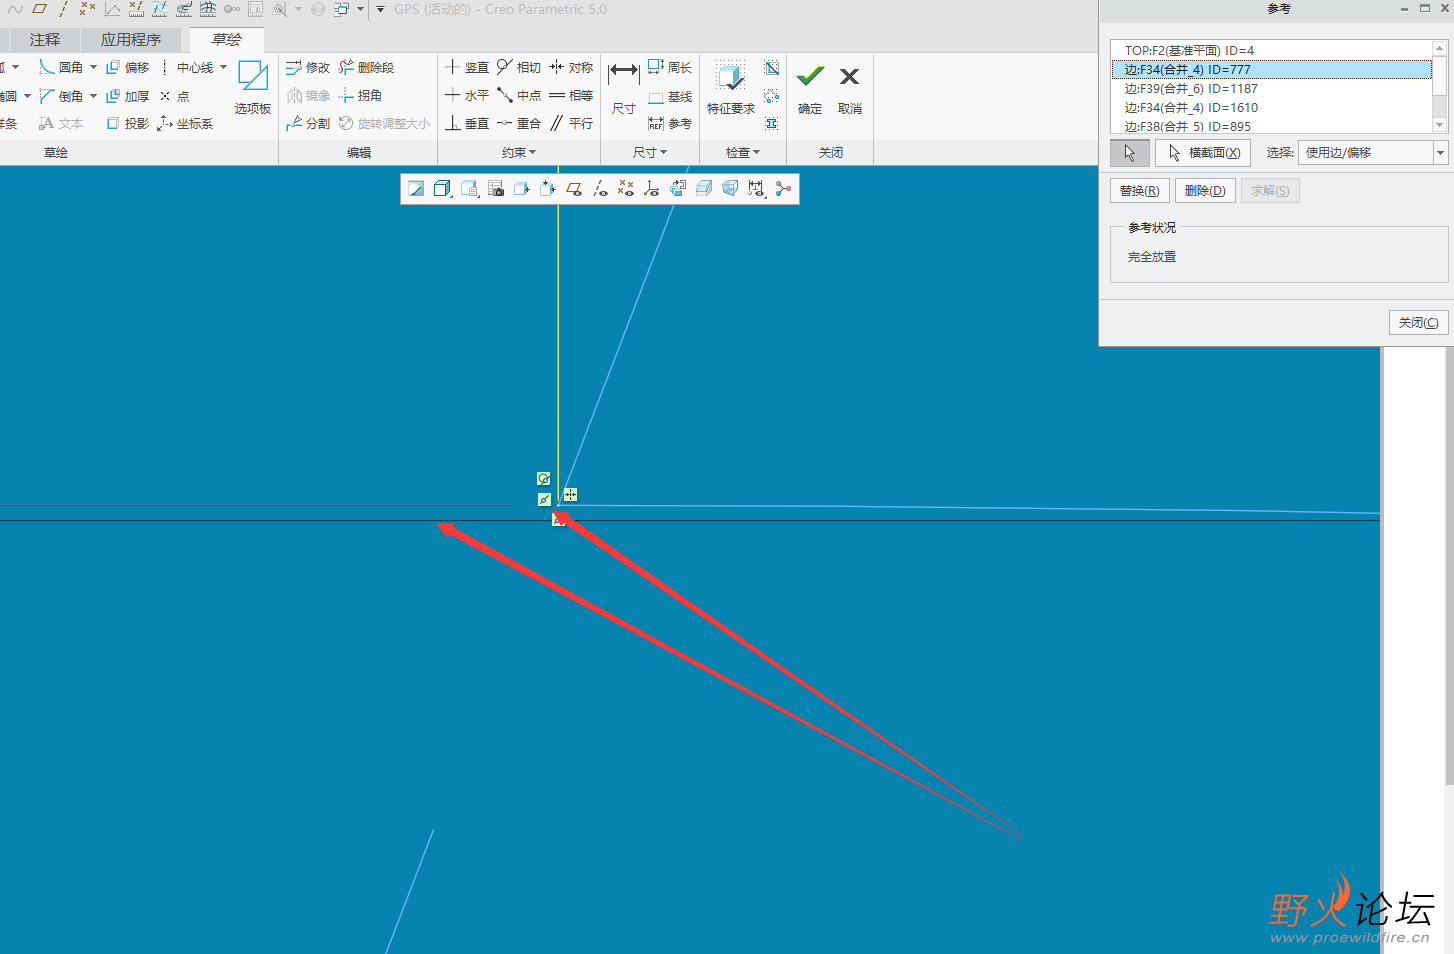Apply the 重合 (coincident) constraint

519,123
